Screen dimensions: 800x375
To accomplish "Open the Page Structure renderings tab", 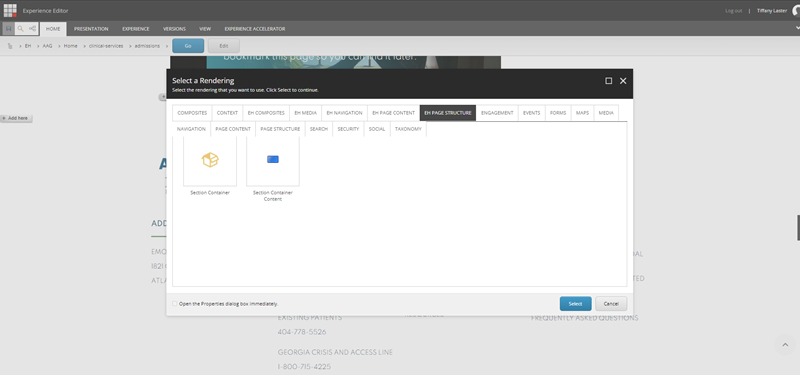I will pyautogui.click(x=280, y=129).
